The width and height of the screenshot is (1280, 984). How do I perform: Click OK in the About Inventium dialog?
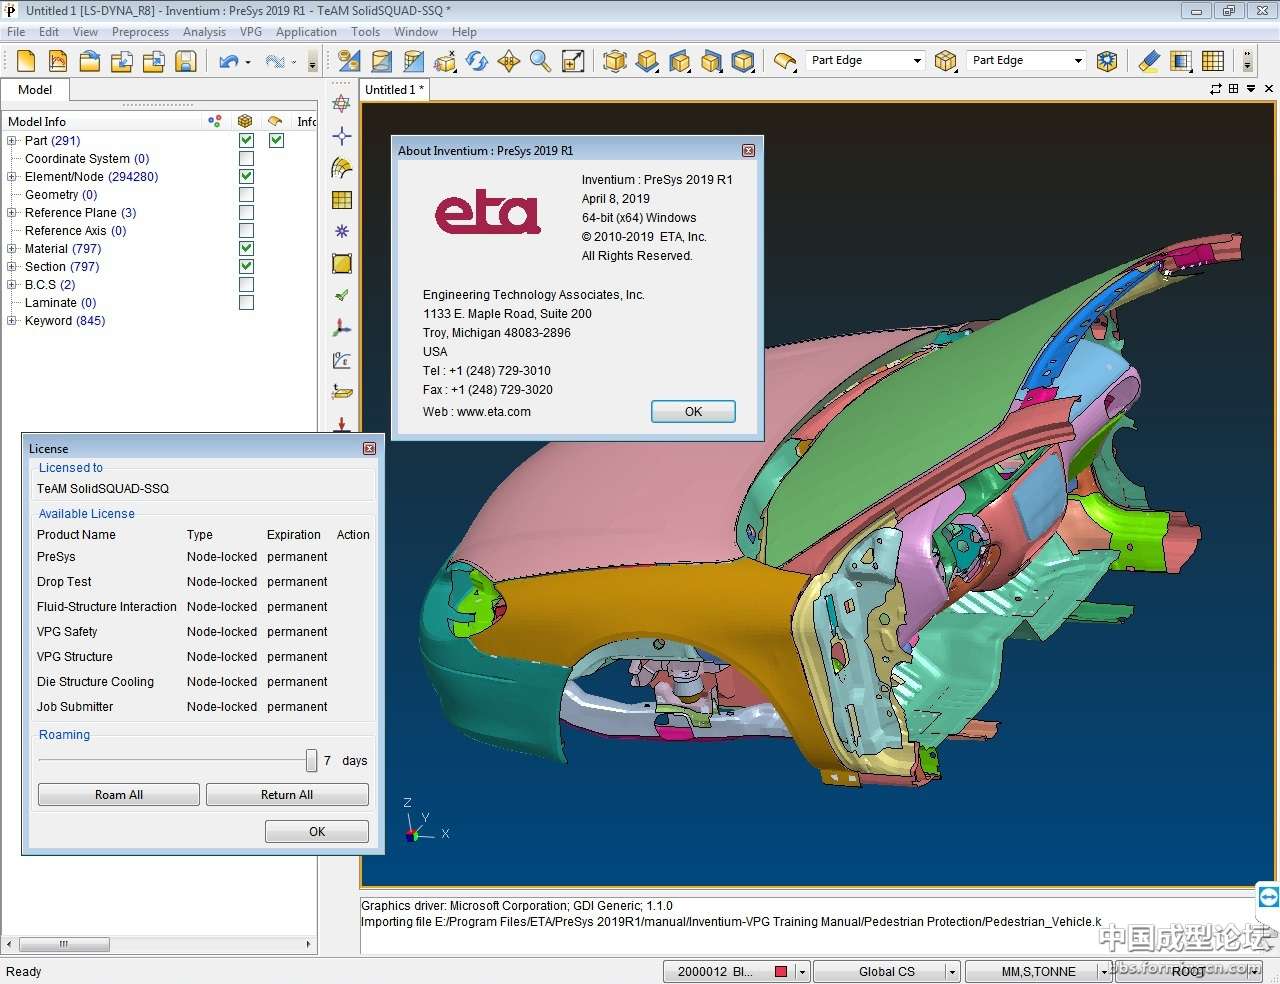click(693, 412)
